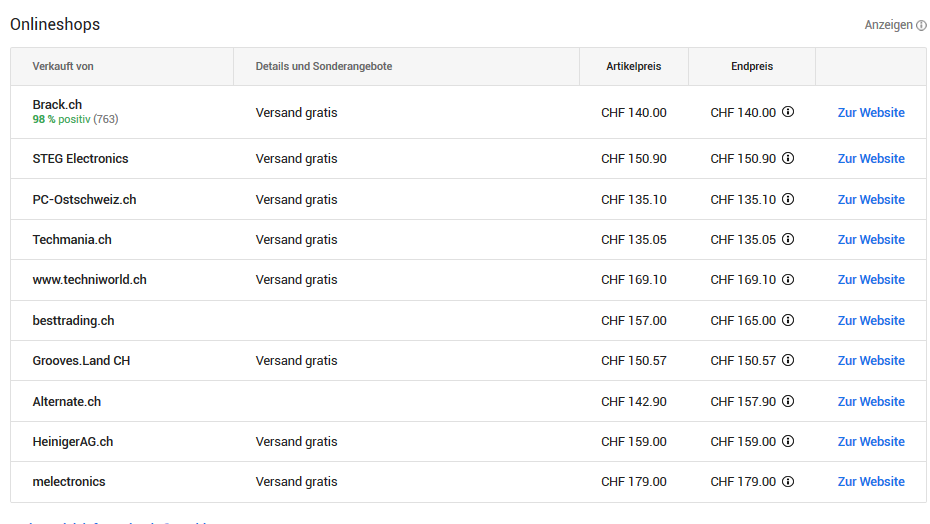Click the Artikelpreis column header

(633, 67)
